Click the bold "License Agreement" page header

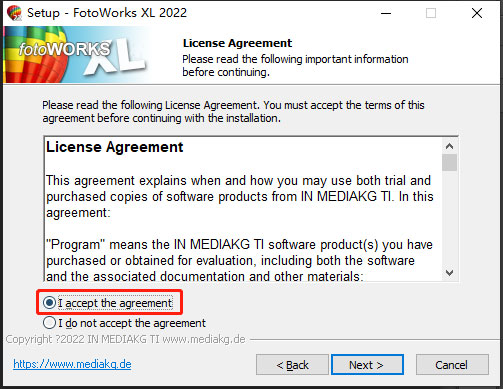pyautogui.click(x=237, y=43)
